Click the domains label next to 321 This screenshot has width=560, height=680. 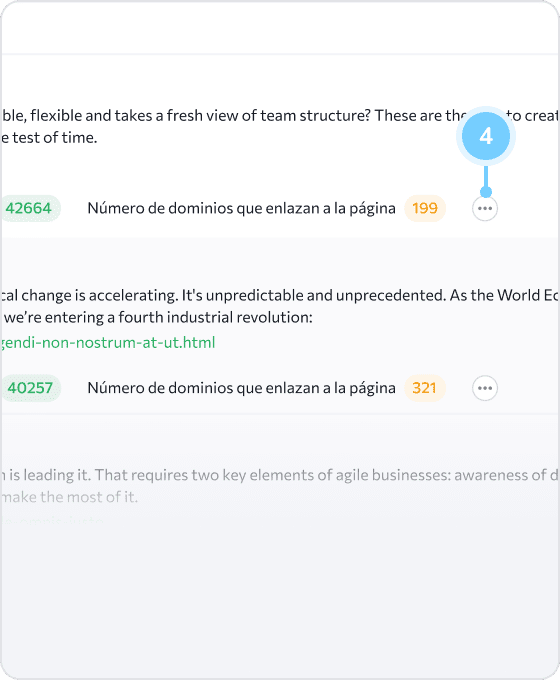[241, 388]
